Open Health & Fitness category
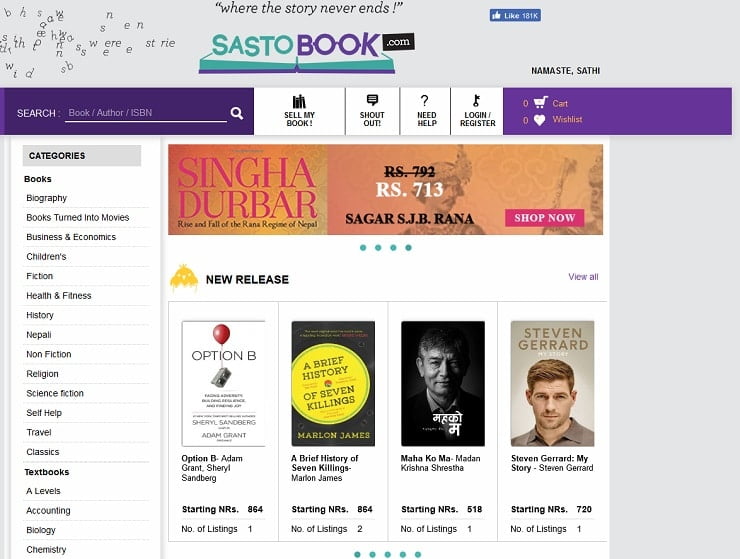Screen dimensions: 740x559 (59, 296)
